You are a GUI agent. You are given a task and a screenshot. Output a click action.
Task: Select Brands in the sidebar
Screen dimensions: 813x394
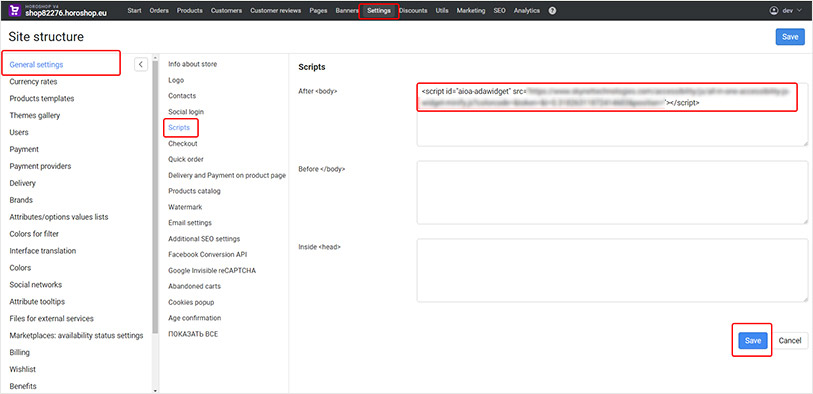[21, 200]
